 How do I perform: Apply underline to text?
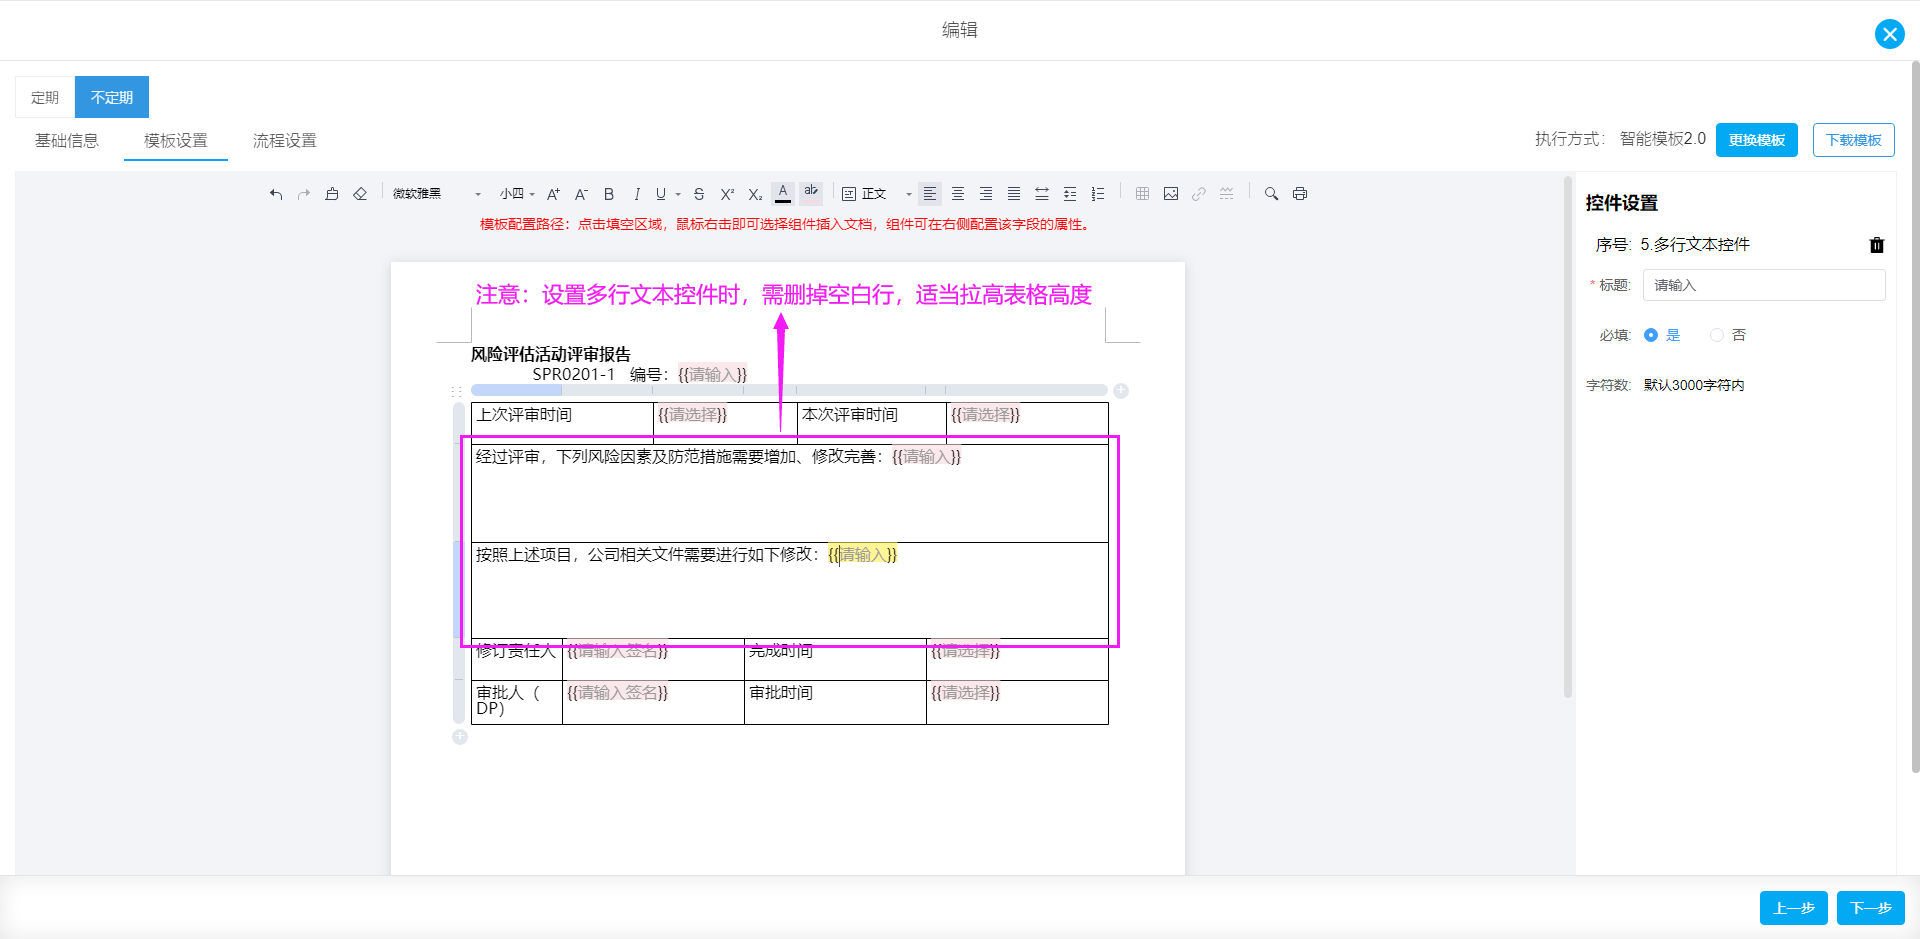[x=661, y=194]
